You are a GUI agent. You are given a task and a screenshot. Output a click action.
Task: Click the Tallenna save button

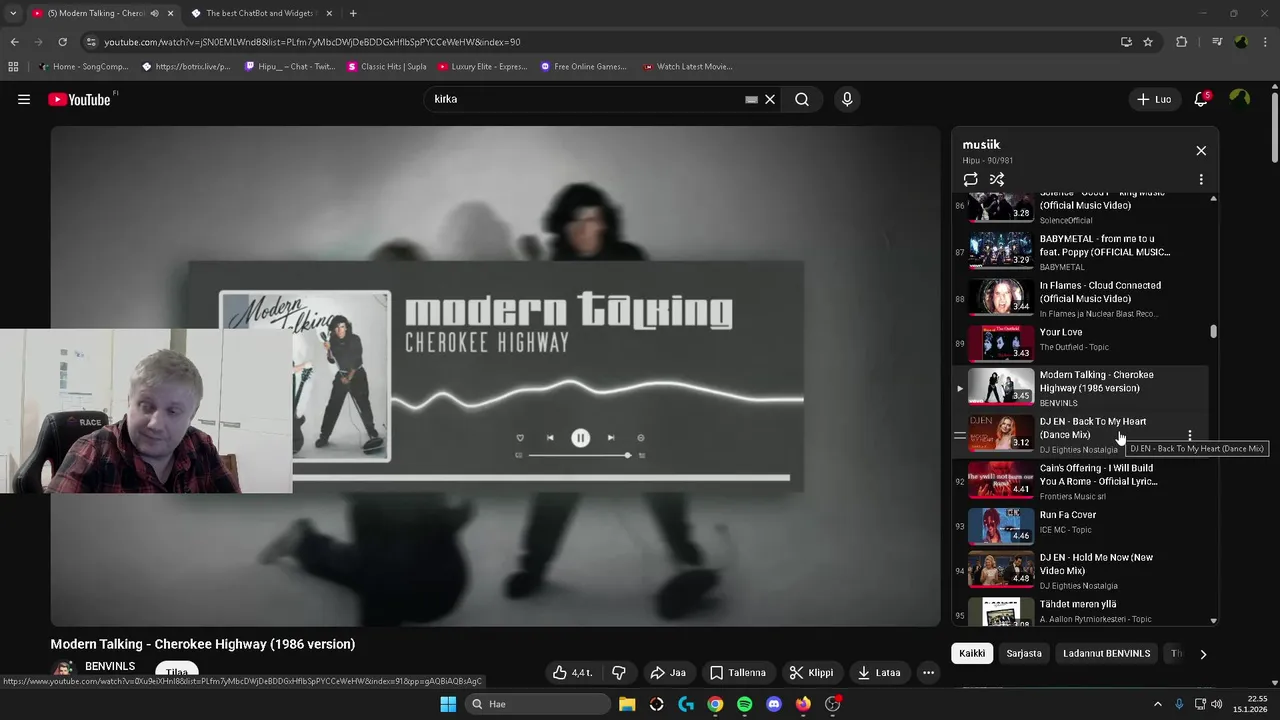[x=738, y=673]
